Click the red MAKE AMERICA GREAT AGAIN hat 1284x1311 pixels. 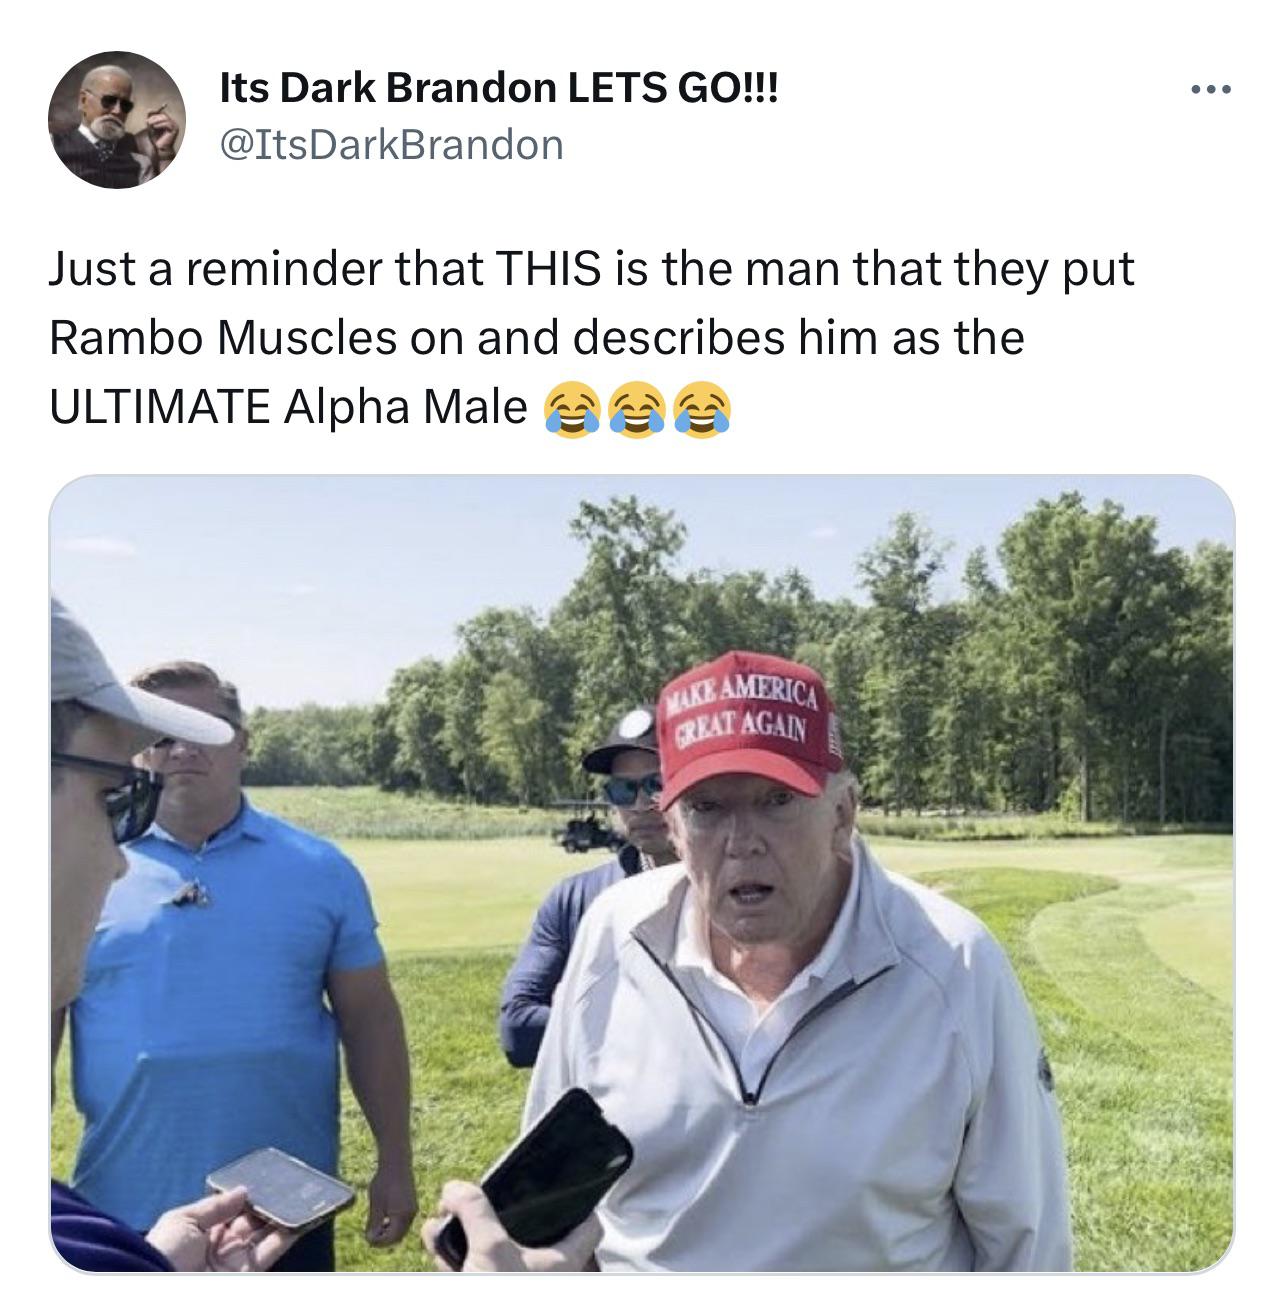tap(750, 725)
